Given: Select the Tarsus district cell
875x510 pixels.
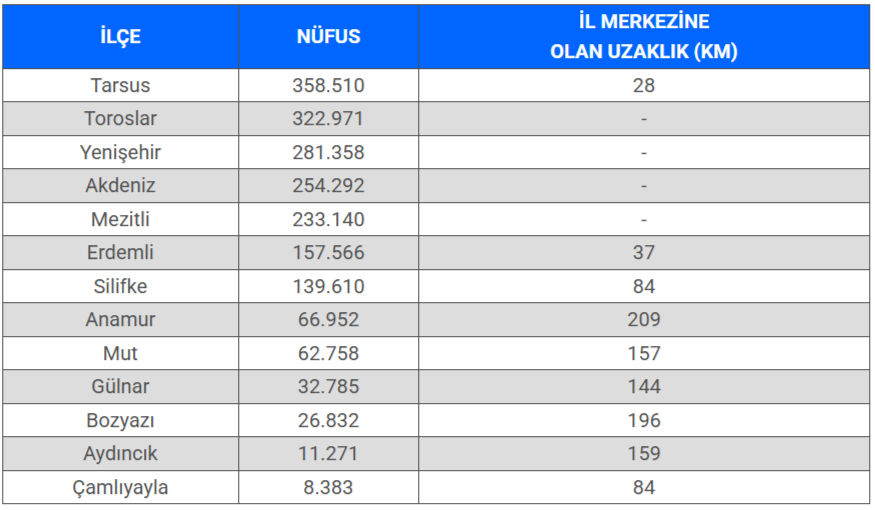Looking at the screenshot, I should [x=121, y=85].
